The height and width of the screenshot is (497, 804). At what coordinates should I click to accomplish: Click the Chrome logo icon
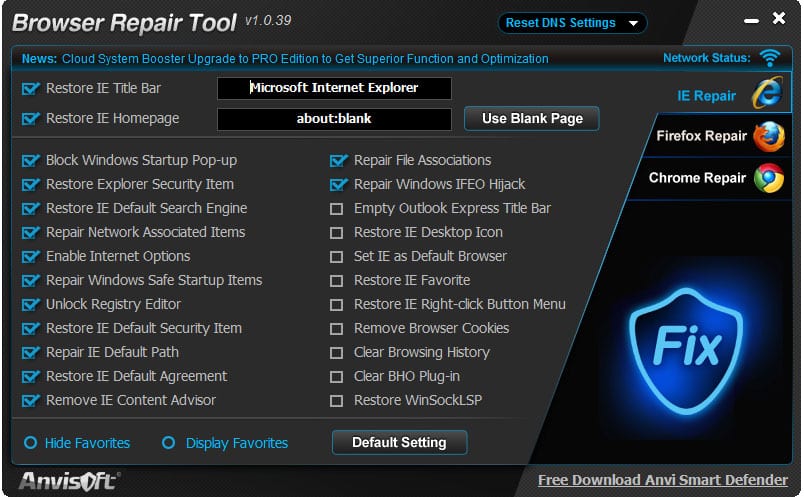point(767,178)
